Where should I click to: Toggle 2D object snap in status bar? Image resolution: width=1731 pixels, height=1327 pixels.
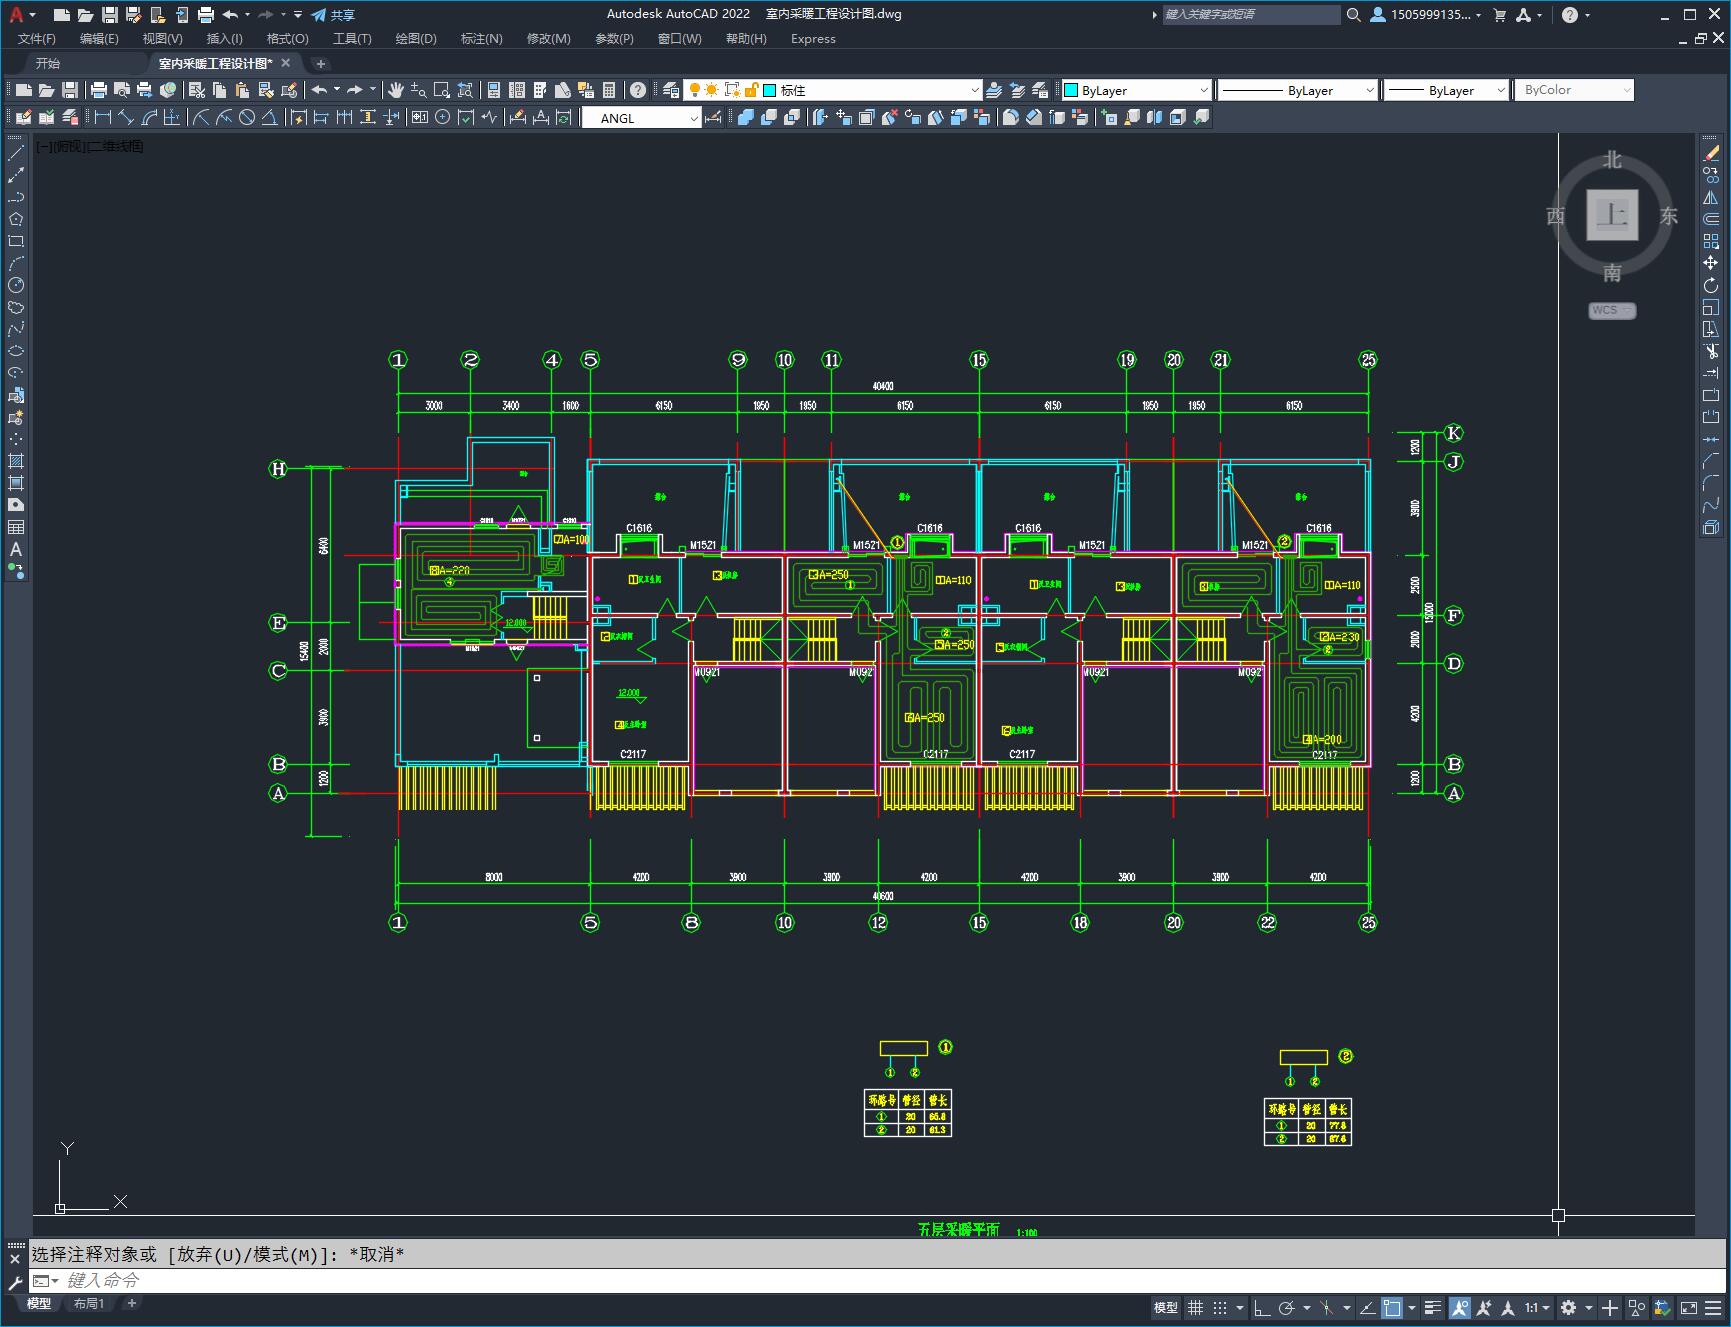pos(1392,1308)
